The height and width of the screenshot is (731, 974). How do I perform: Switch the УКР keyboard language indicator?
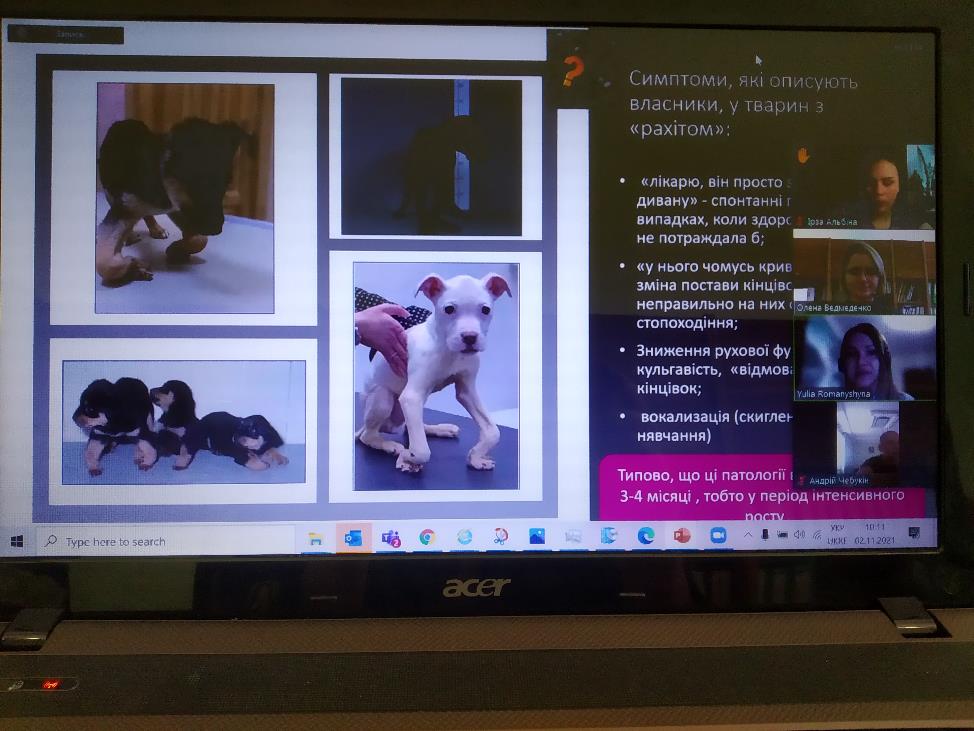tap(837, 534)
